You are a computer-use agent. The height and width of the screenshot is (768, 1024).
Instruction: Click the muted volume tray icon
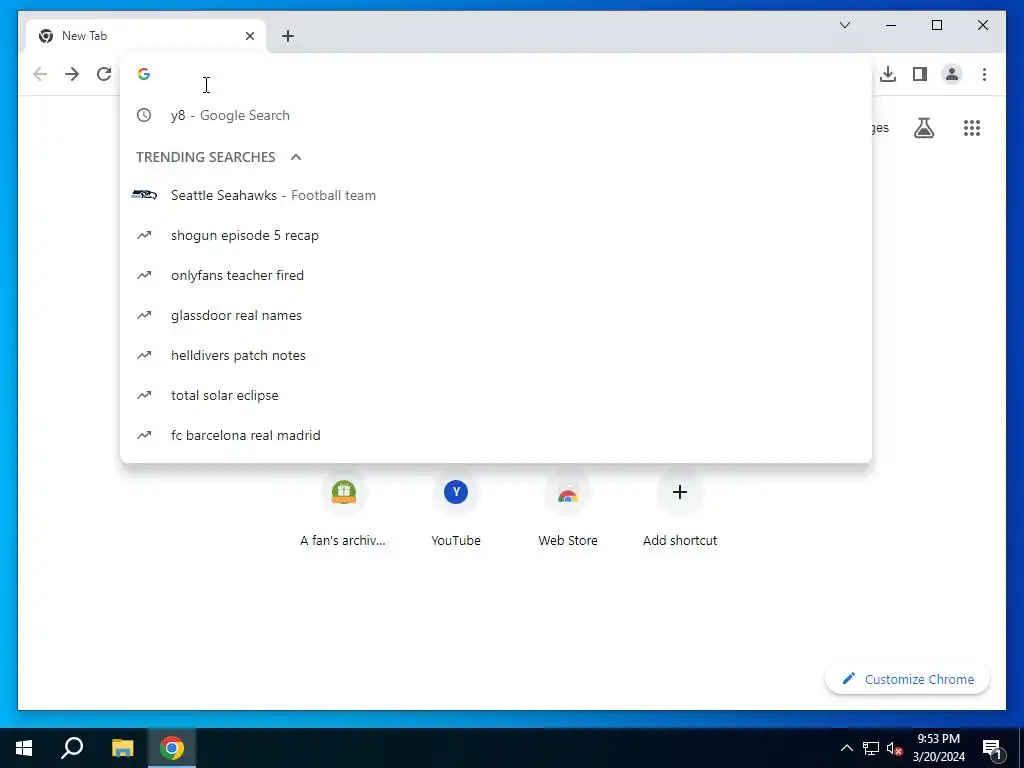click(894, 748)
